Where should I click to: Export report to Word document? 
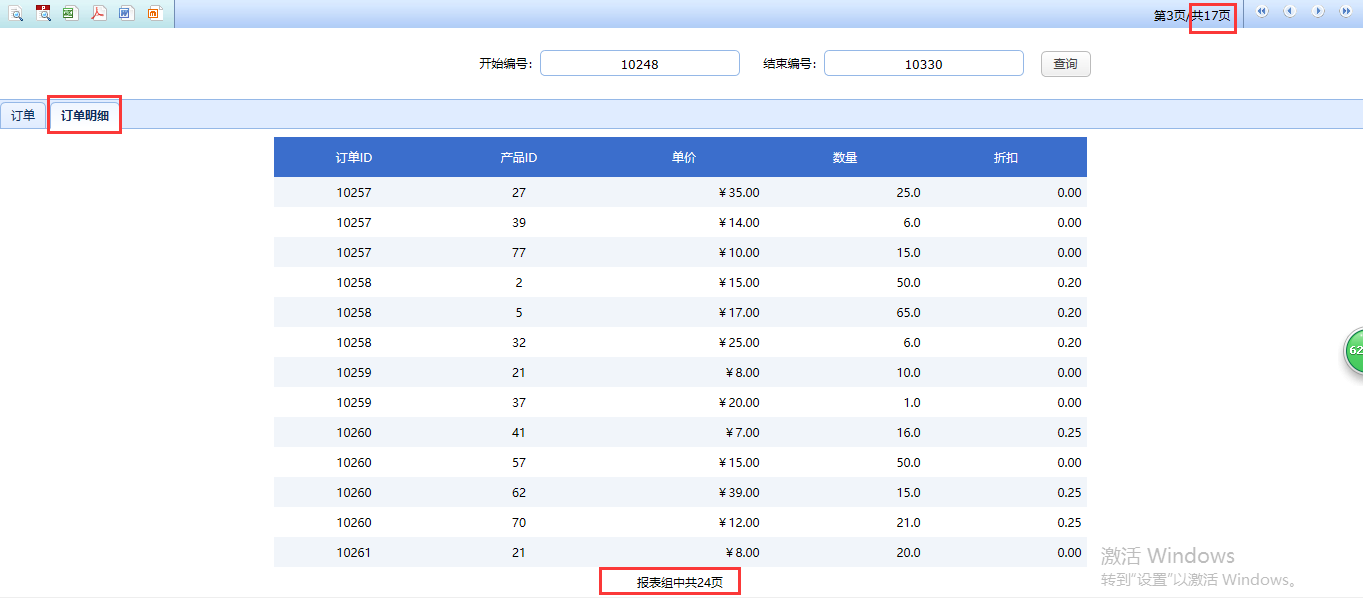[126, 13]
